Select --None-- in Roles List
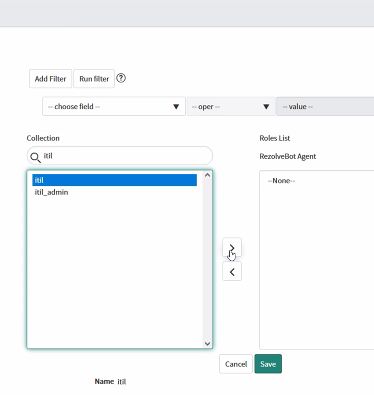The width and height of the screenshot is (374, 395). pos(281,181)
